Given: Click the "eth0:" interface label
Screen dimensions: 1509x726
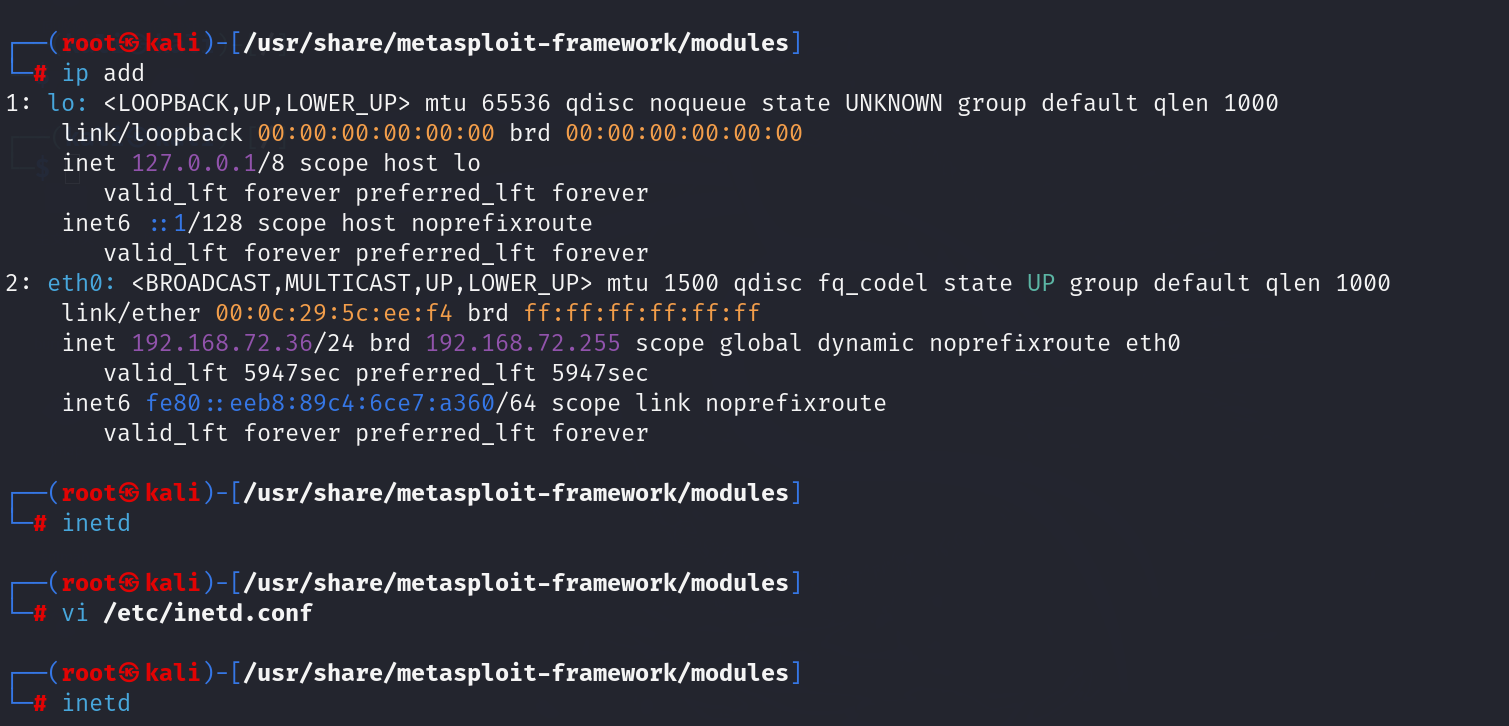Looking at the screenshot, I should tap(82, 283).
